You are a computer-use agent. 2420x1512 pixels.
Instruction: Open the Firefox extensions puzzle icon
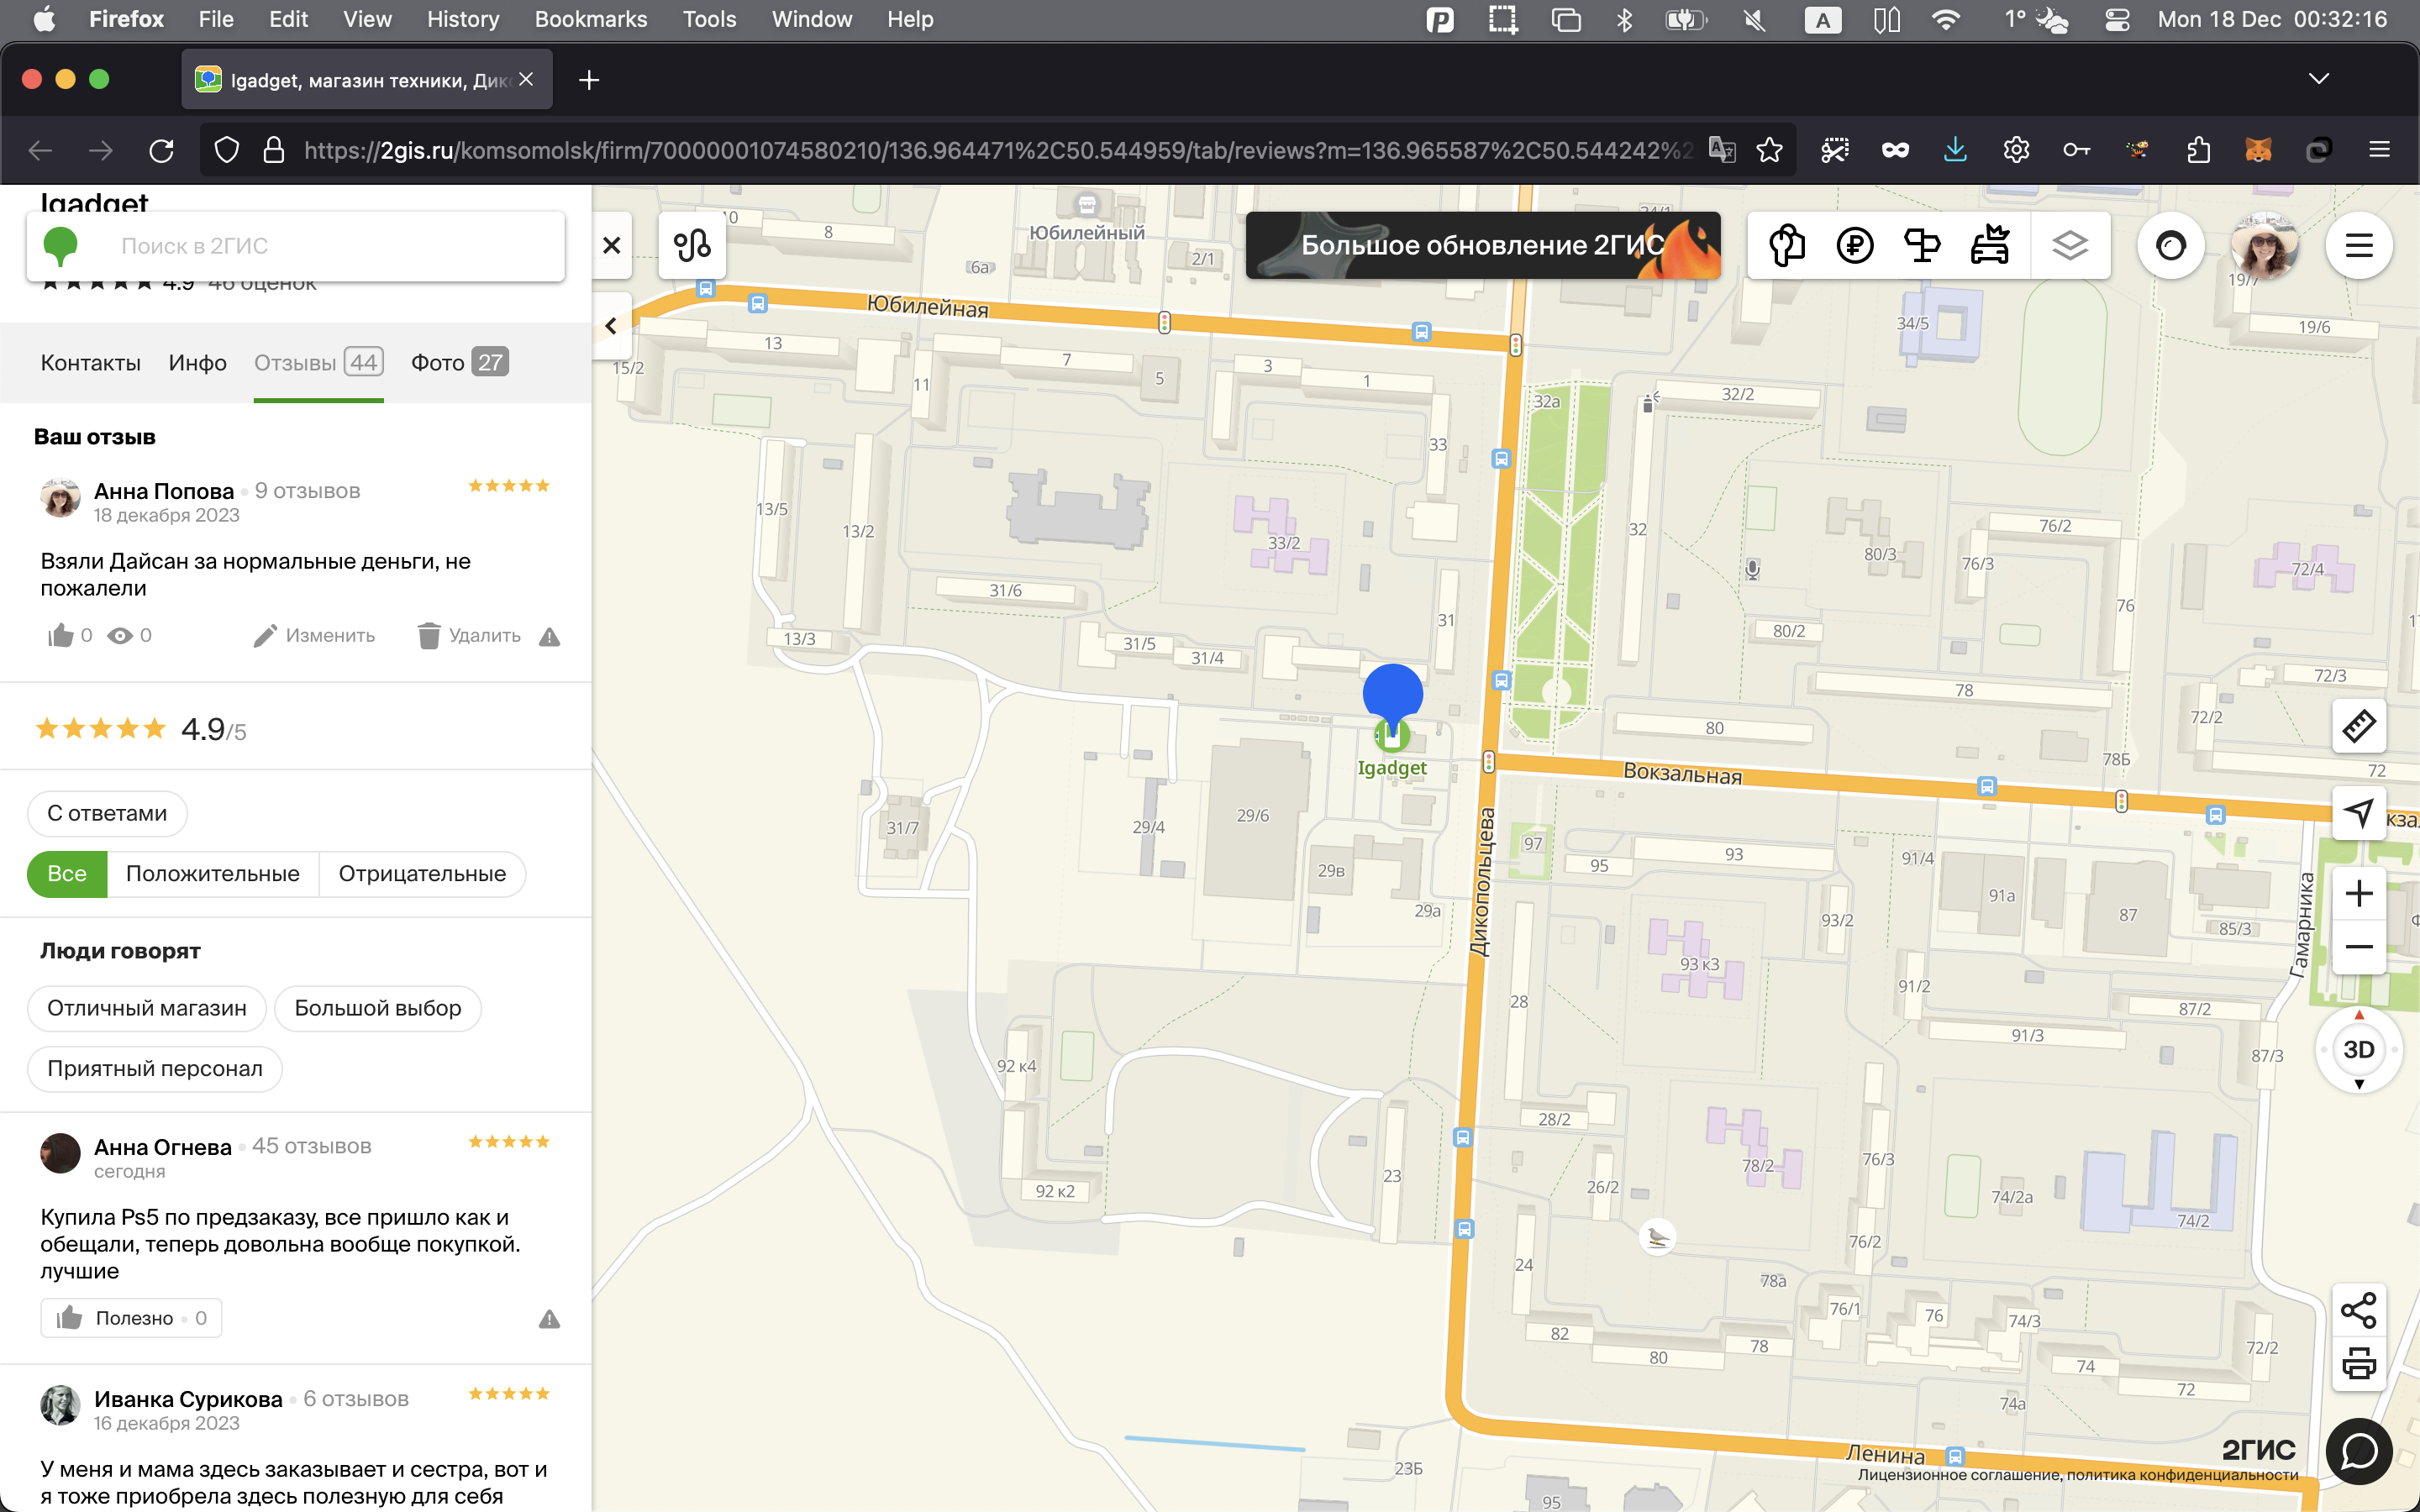(x=2198, y=150)
